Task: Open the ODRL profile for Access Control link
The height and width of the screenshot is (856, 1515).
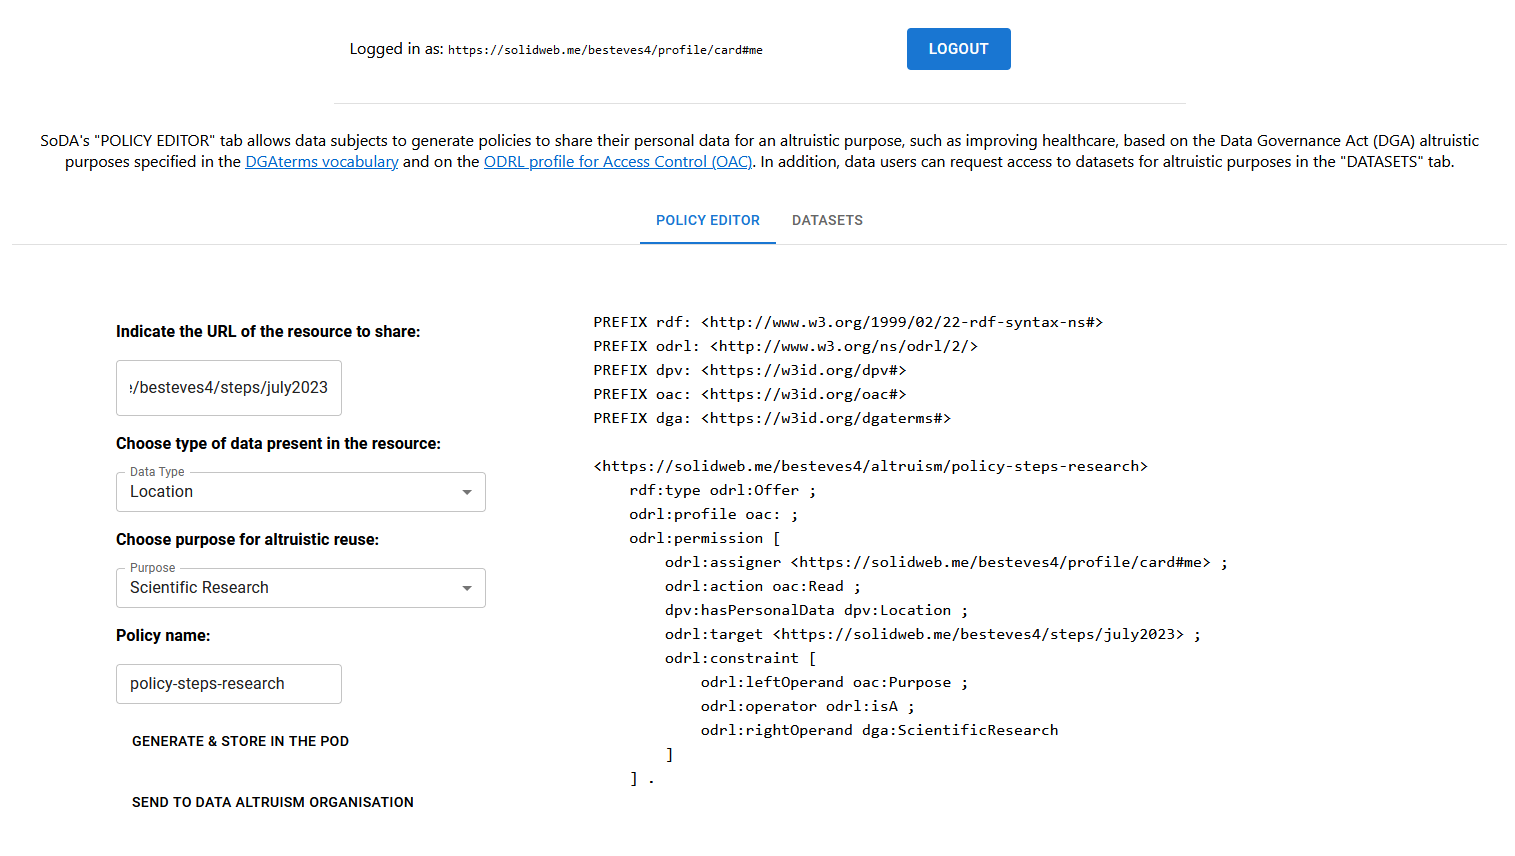Action: (x=617, y=162)
